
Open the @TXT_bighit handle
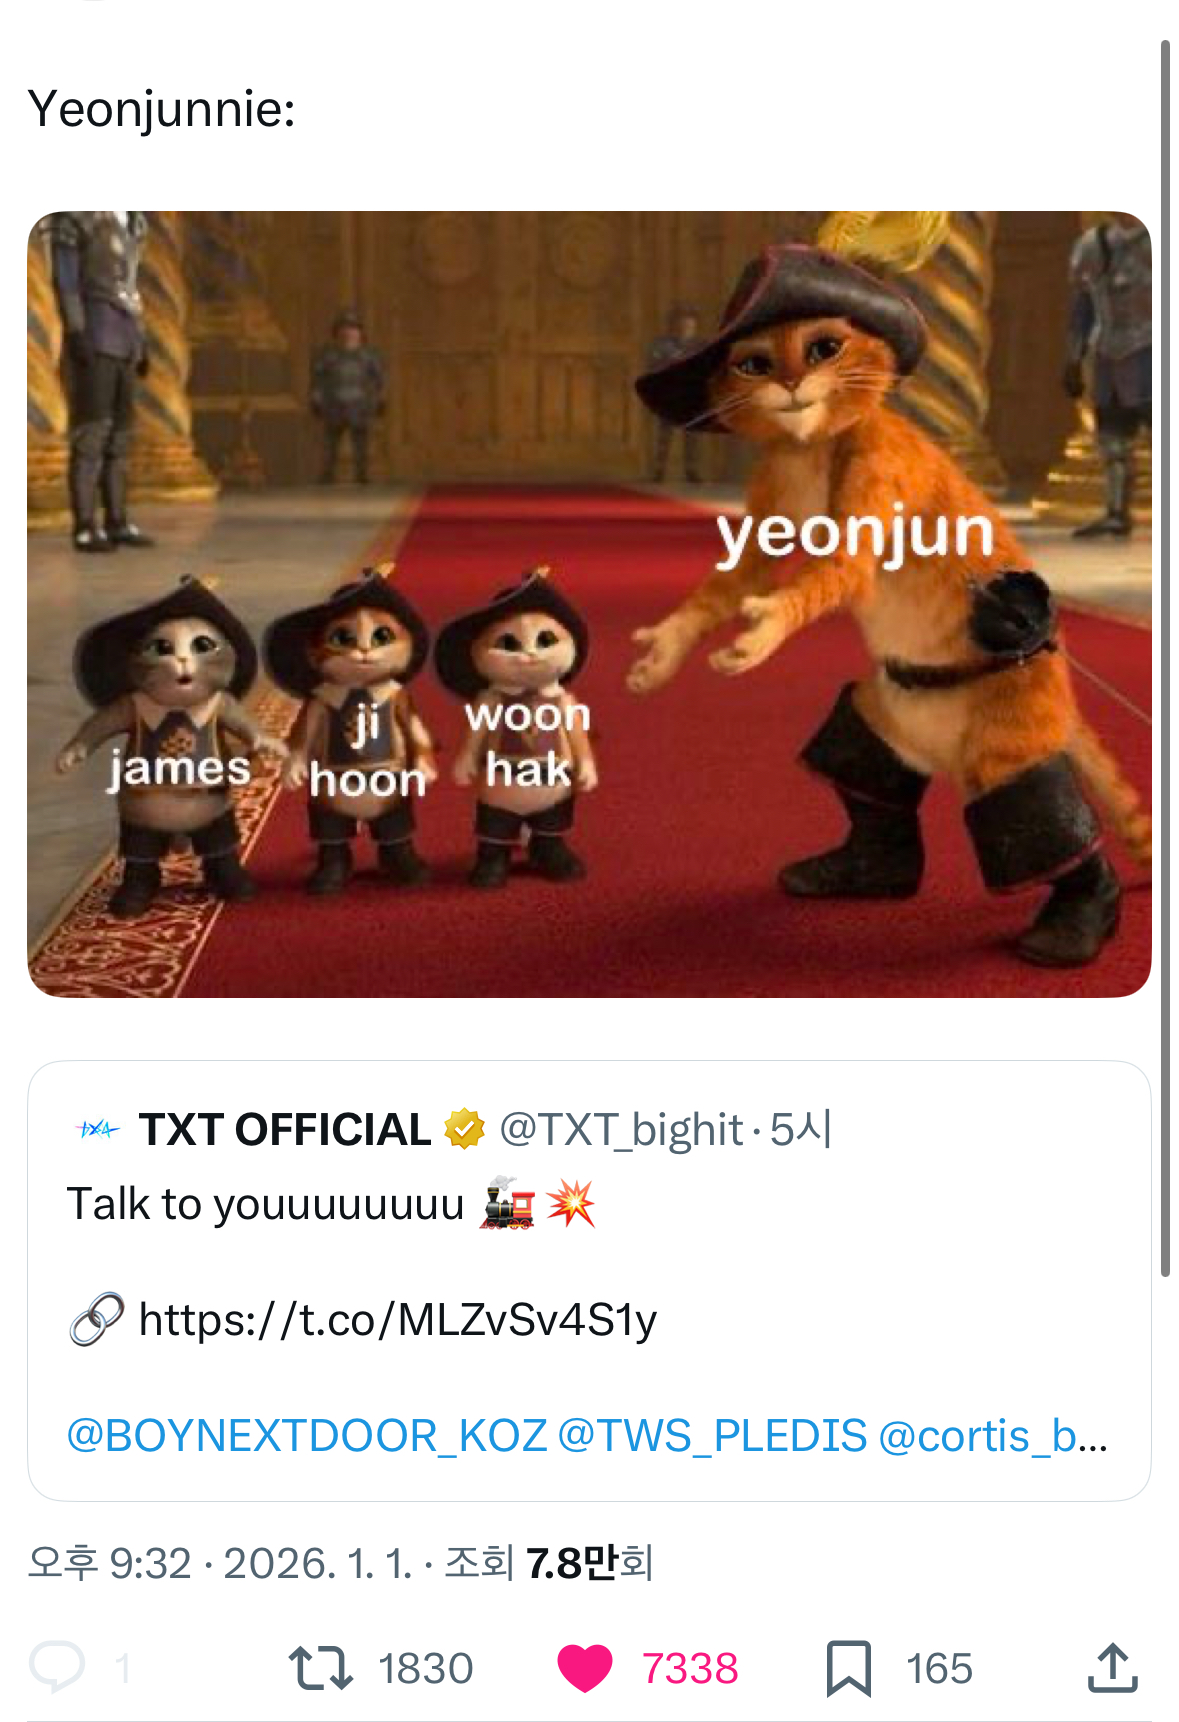tap(621, 1129)
